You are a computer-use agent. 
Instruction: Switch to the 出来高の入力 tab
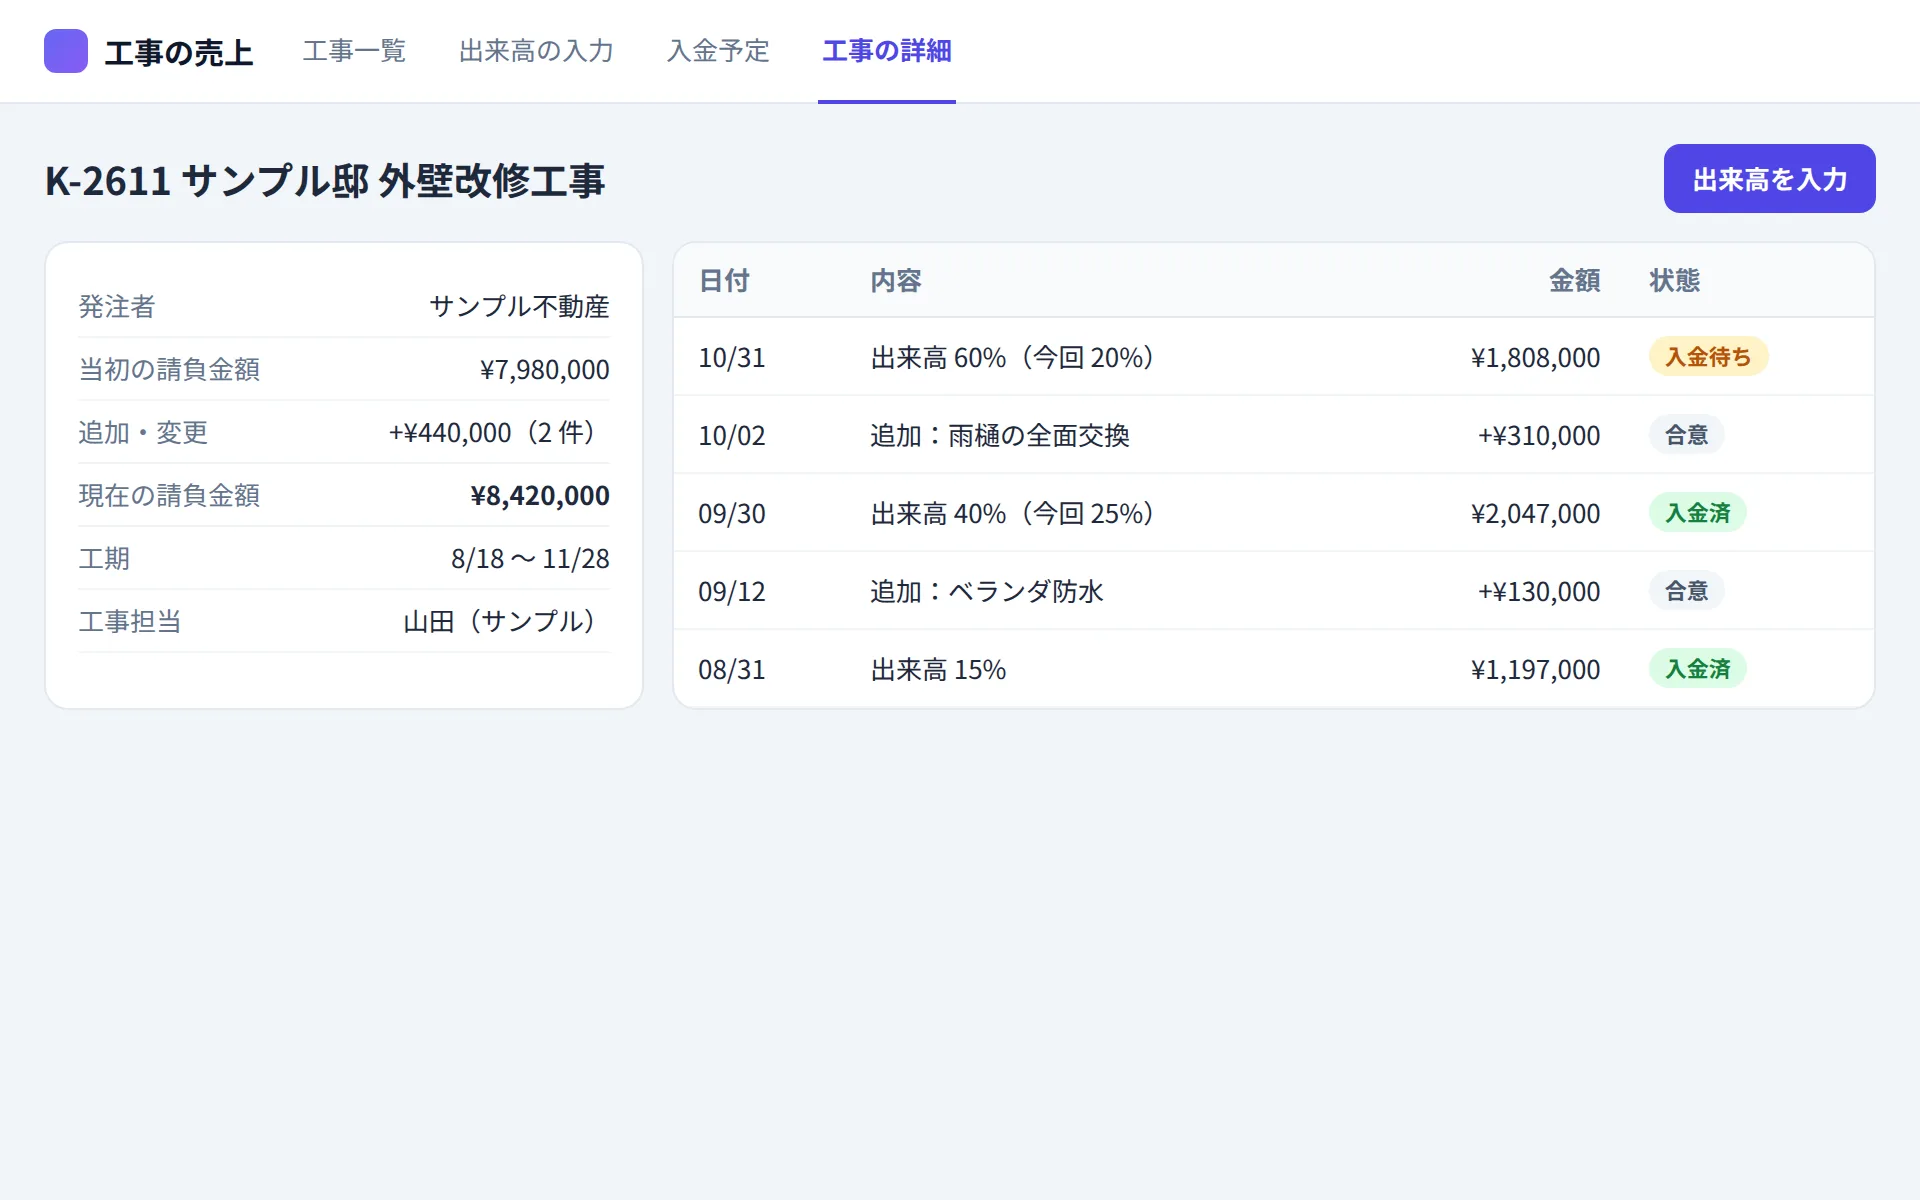[536, 51]
